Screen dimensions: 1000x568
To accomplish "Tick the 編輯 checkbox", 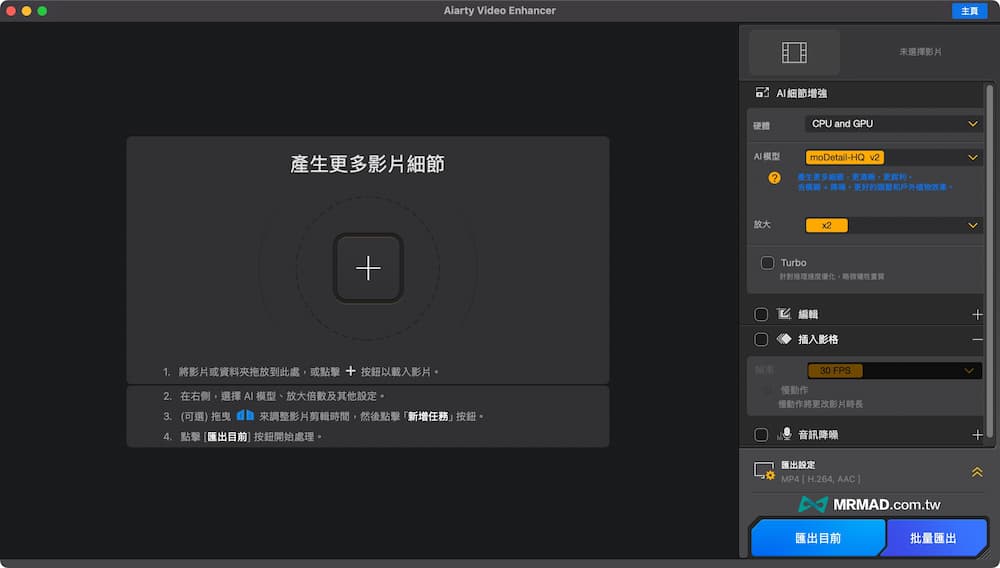I will coord(761,314).
